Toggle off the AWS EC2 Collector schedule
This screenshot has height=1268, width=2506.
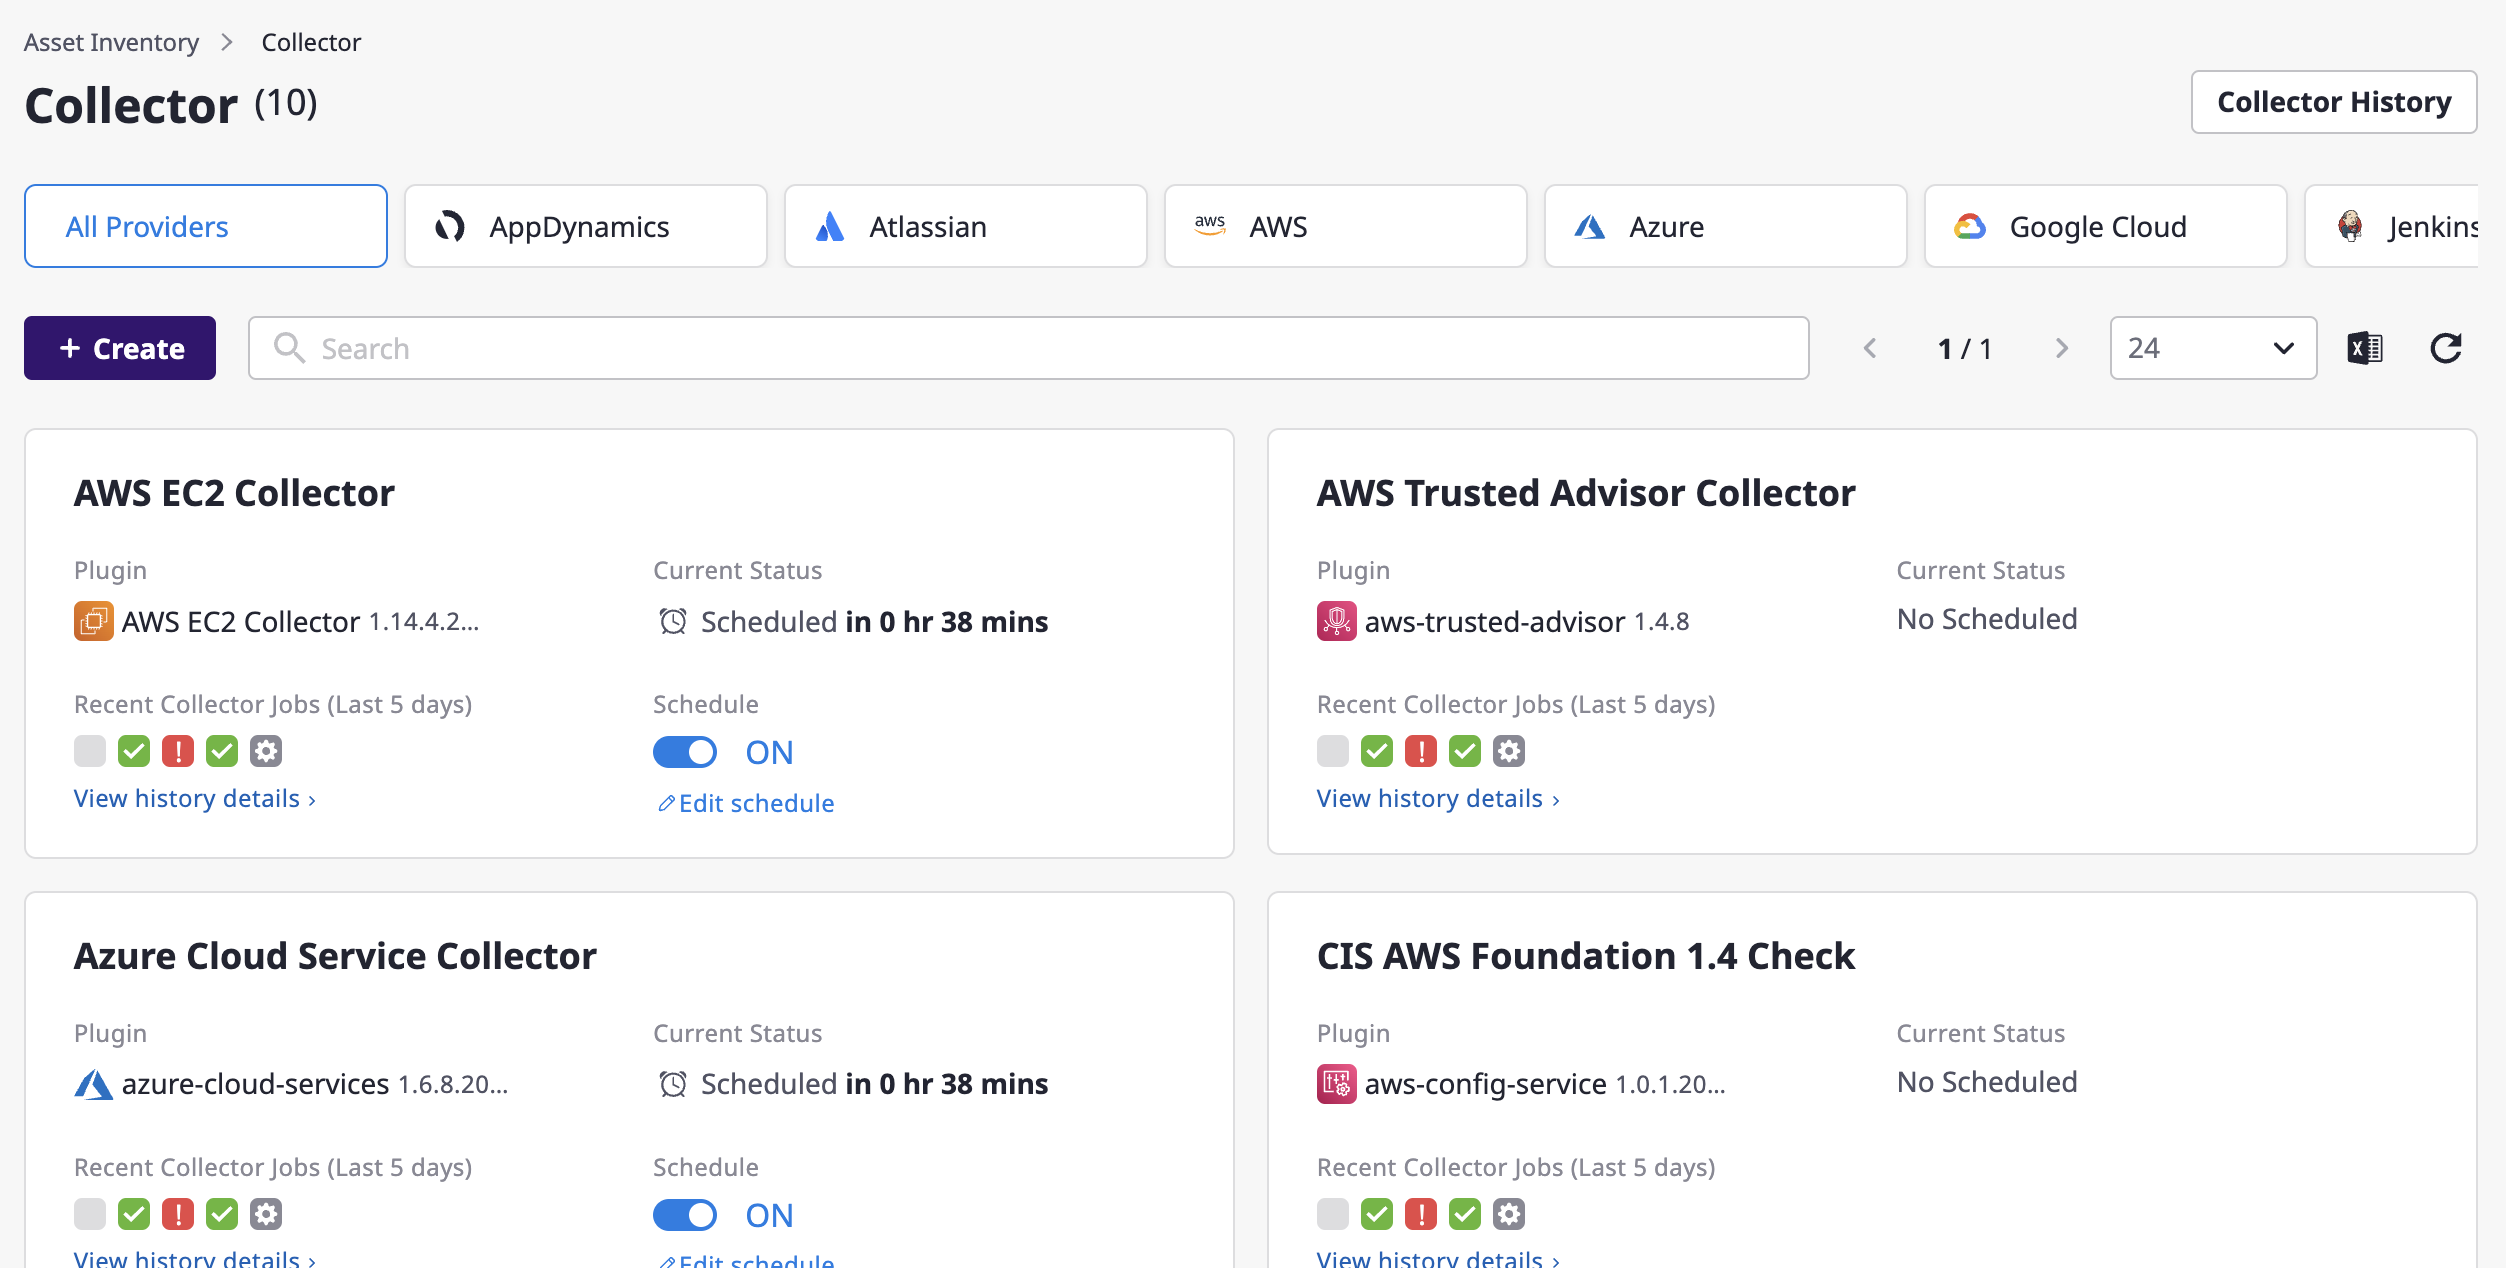[685, 752]
